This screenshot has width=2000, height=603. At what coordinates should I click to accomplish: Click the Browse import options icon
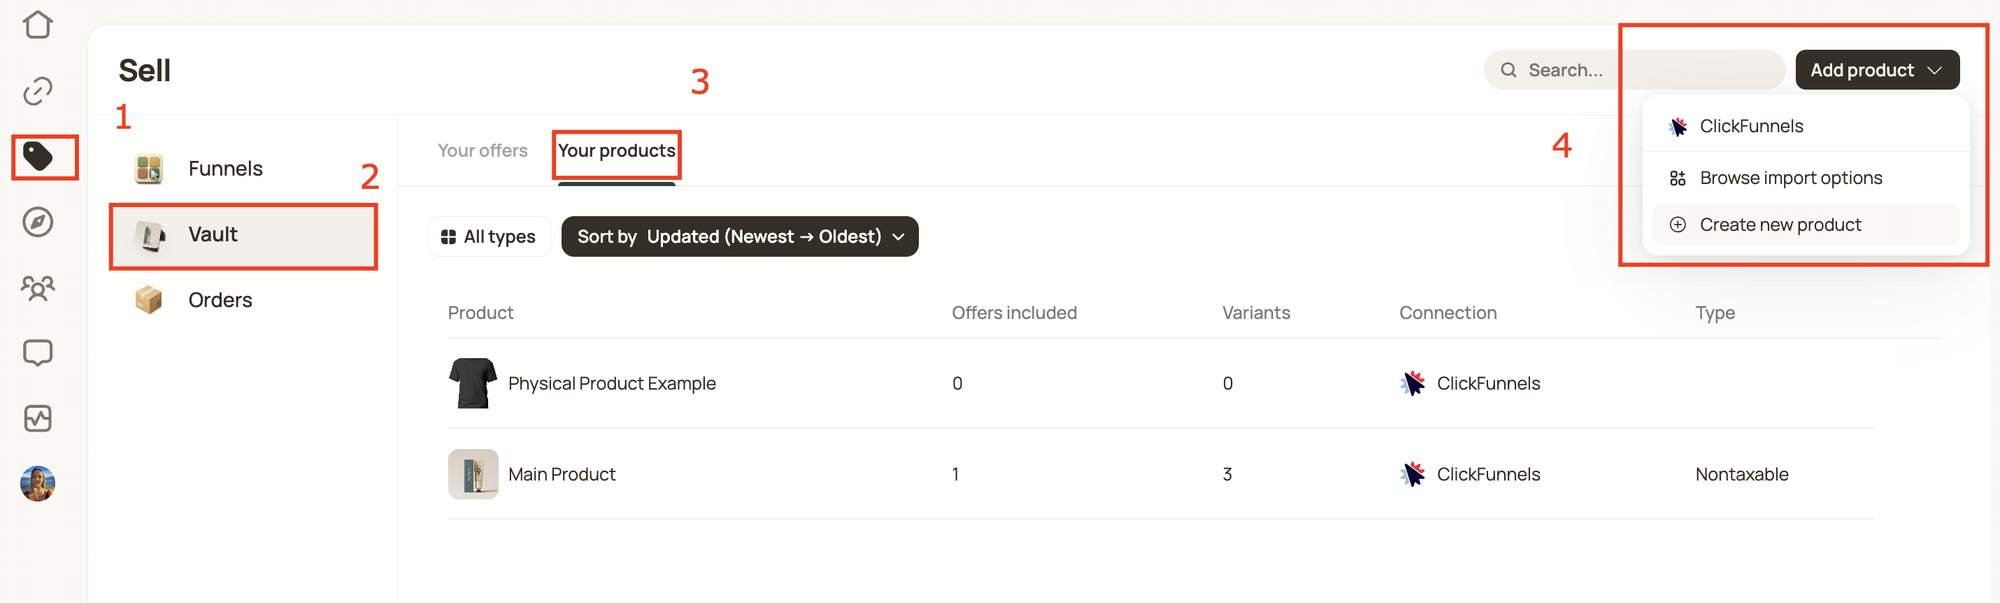pyautogui.click(x=1678, y=178)
